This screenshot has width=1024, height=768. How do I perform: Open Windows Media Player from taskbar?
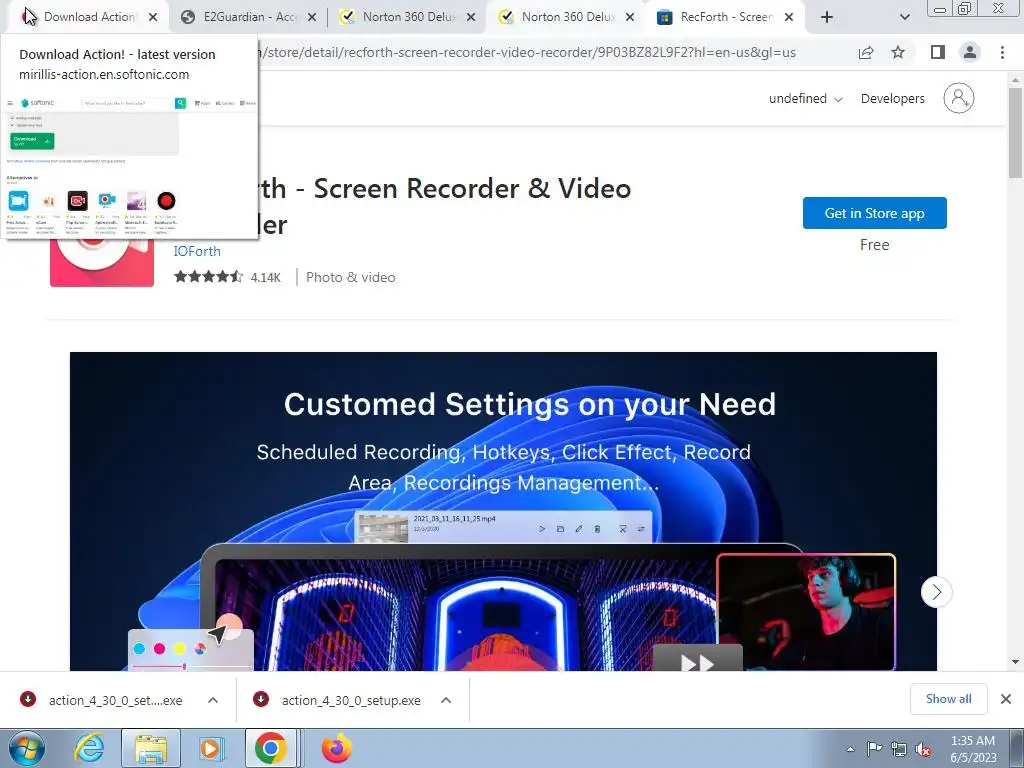point(211,749)
